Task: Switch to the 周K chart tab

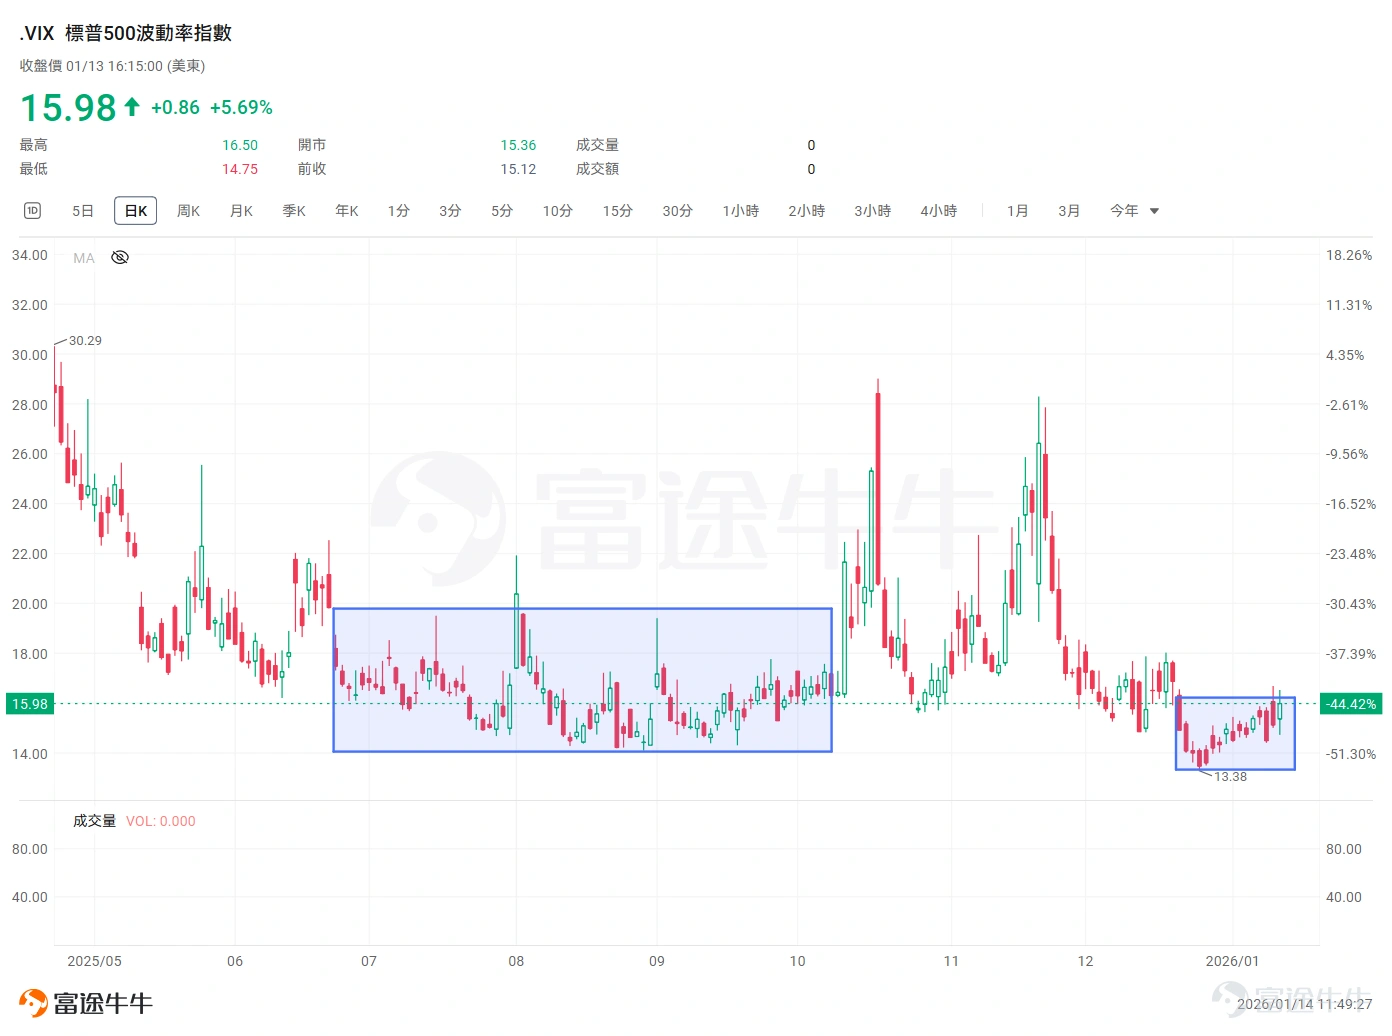Action: click(x=189, y=211)
